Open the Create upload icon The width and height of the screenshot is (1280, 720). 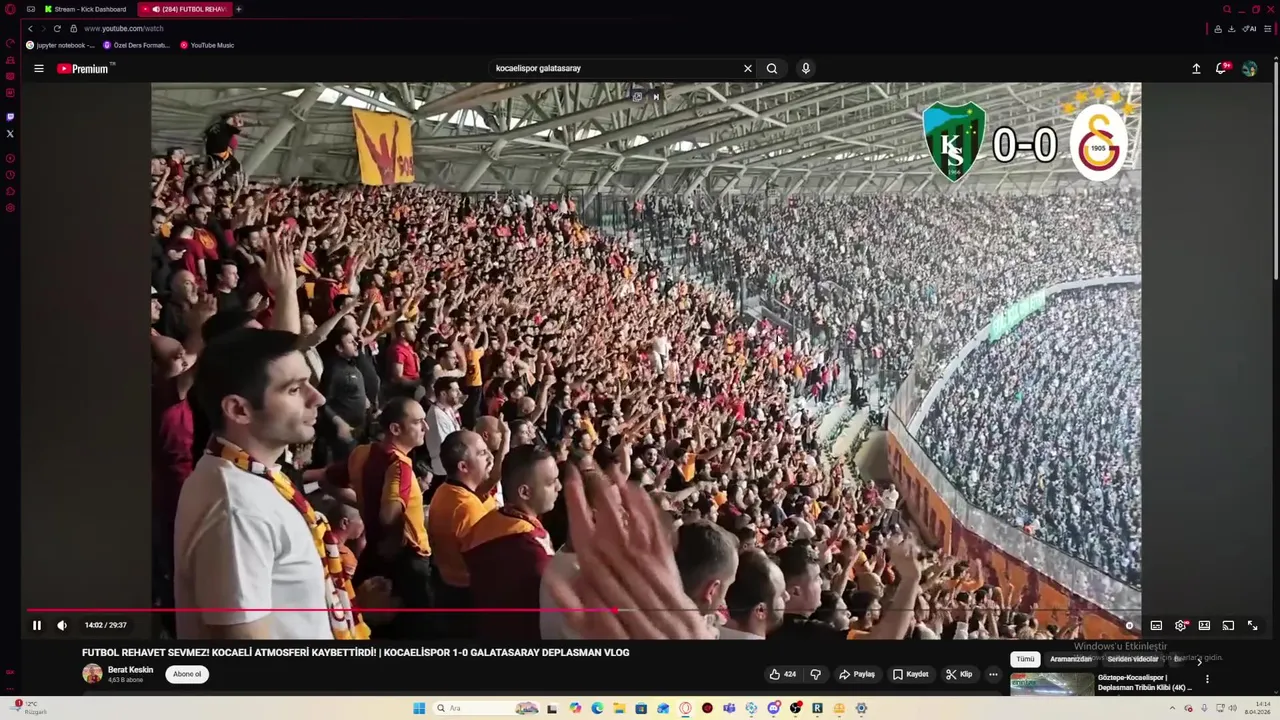point(1196,69)
